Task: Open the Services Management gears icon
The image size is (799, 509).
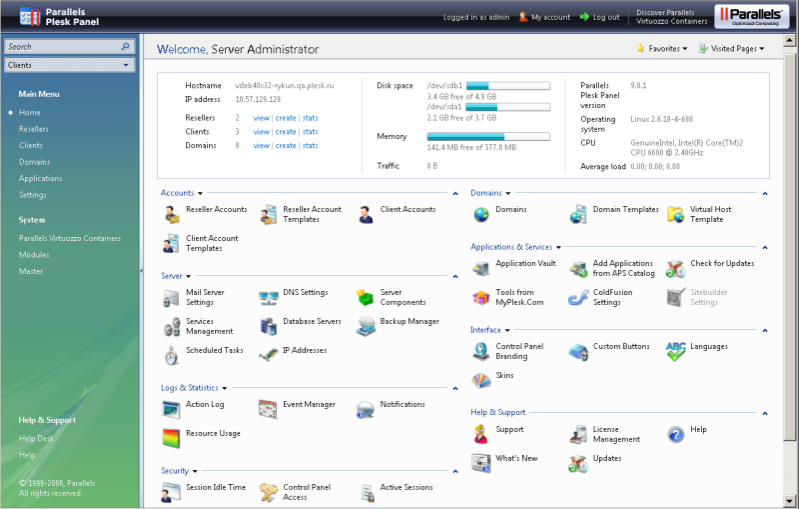Action: coord(172,327)
